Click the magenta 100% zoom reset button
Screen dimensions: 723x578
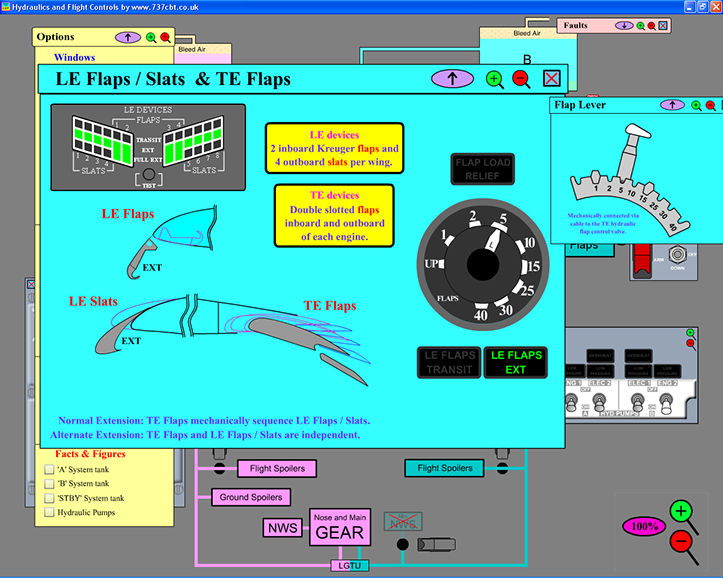point(643,525)
